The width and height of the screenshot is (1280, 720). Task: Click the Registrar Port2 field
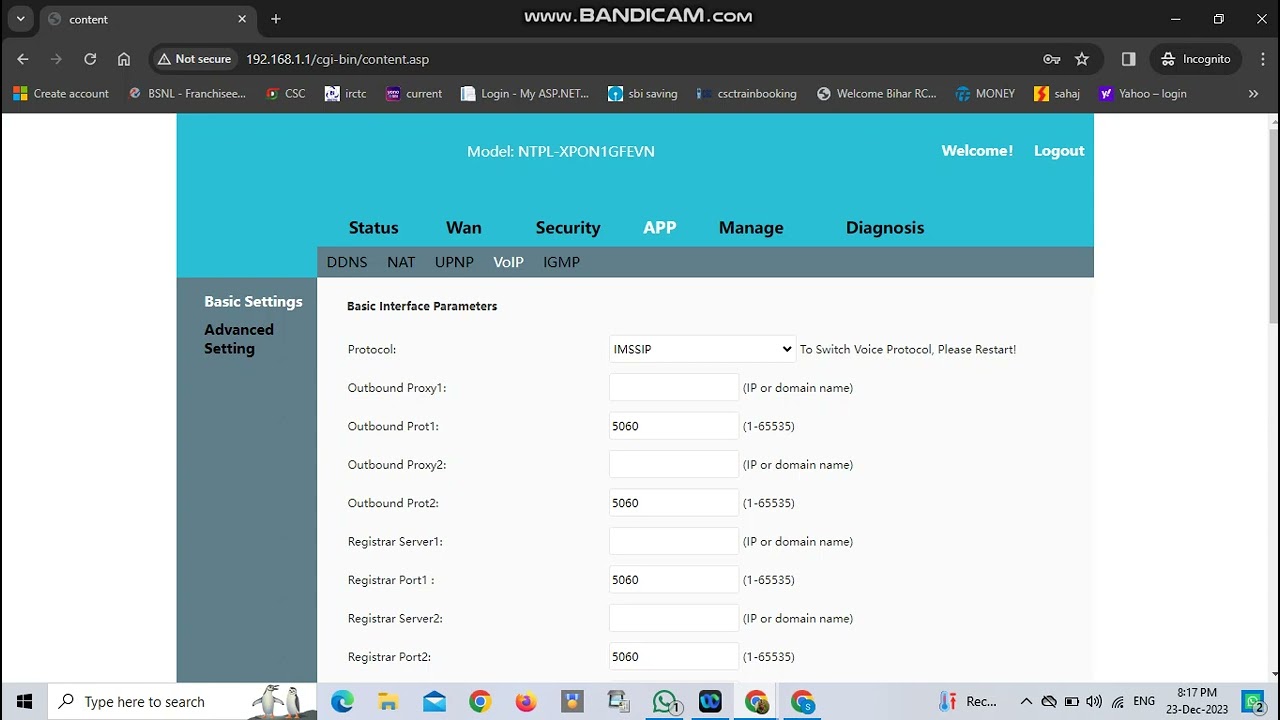pyautogui.click(x=674, y=657)
